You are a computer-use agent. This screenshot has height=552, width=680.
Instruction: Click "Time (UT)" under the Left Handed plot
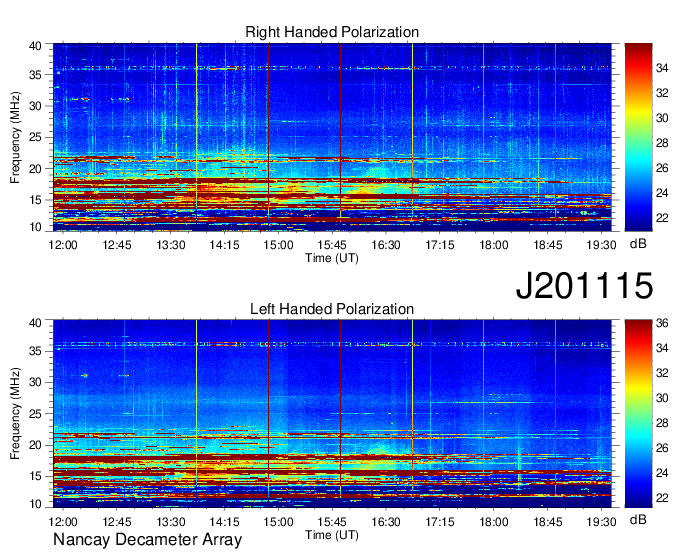click(332, 535)
